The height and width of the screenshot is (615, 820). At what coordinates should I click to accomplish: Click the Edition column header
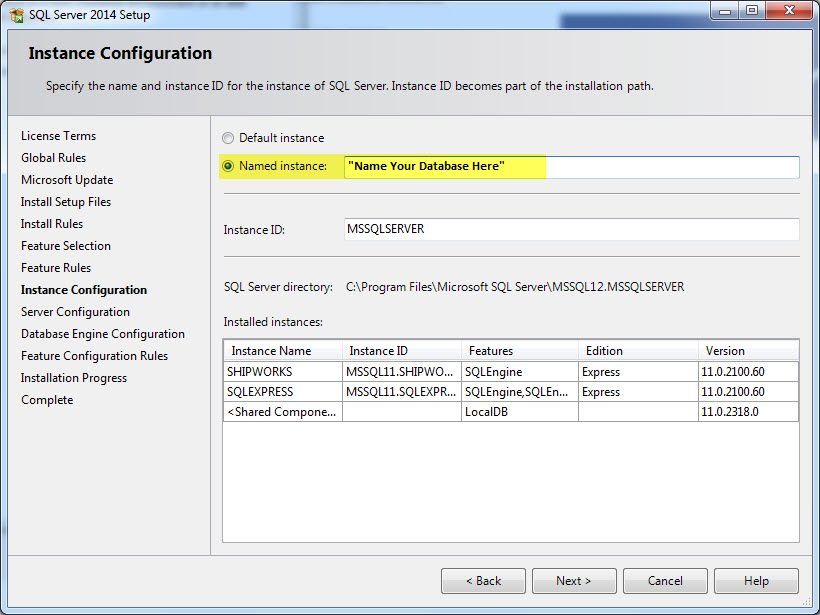click(x=638, y=351)
